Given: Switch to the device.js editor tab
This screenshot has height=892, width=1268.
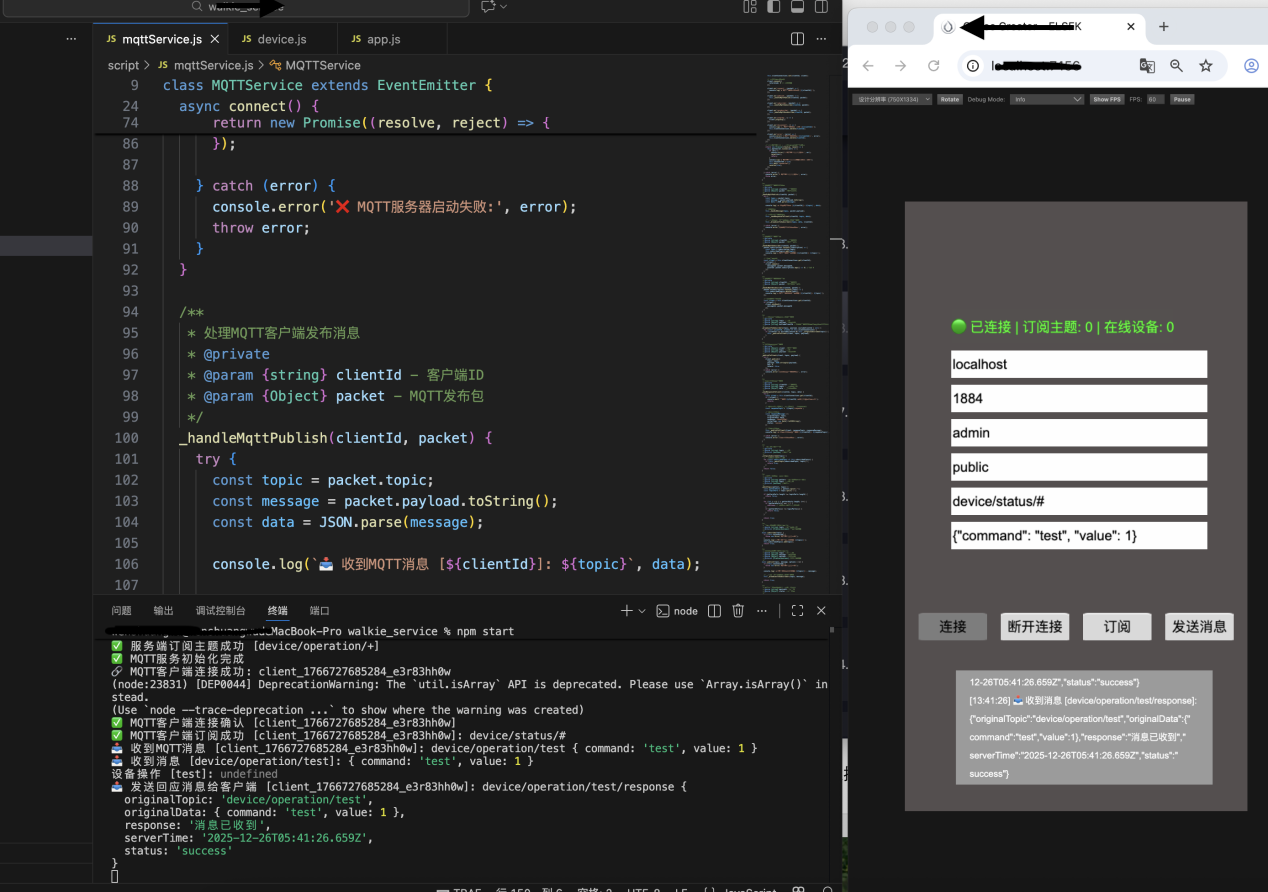Looking at the screenshot, I should coord(280,39).
